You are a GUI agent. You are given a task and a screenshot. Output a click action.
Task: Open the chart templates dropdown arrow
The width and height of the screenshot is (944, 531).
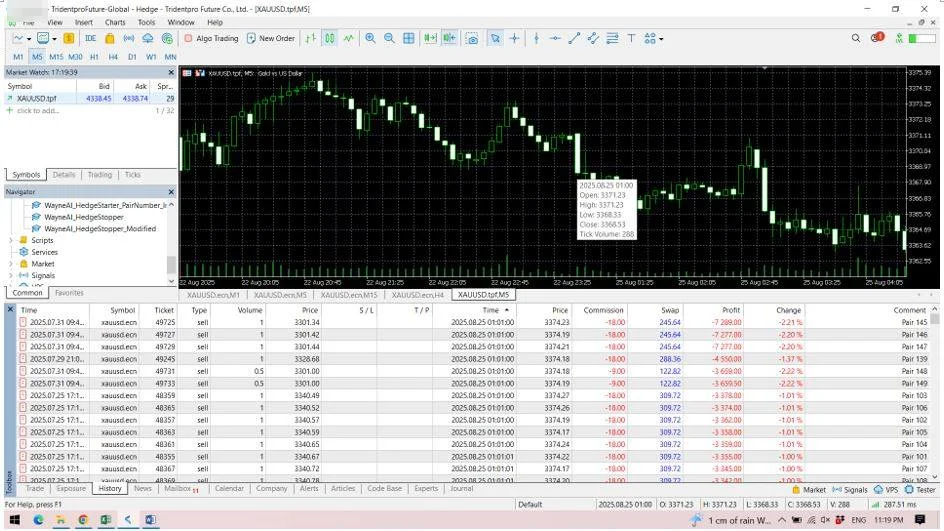pyautogui.click(x=54, y=39)
